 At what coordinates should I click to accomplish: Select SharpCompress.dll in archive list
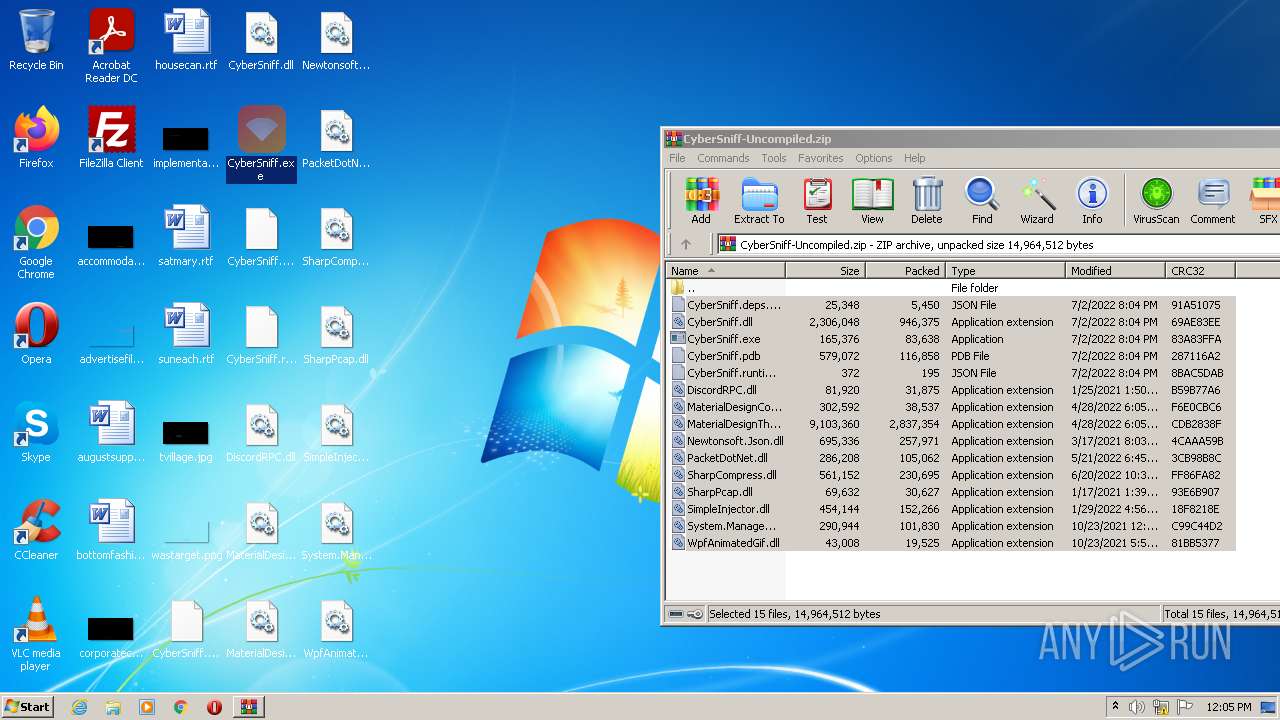pyautogui.click(x=951, y=475)
